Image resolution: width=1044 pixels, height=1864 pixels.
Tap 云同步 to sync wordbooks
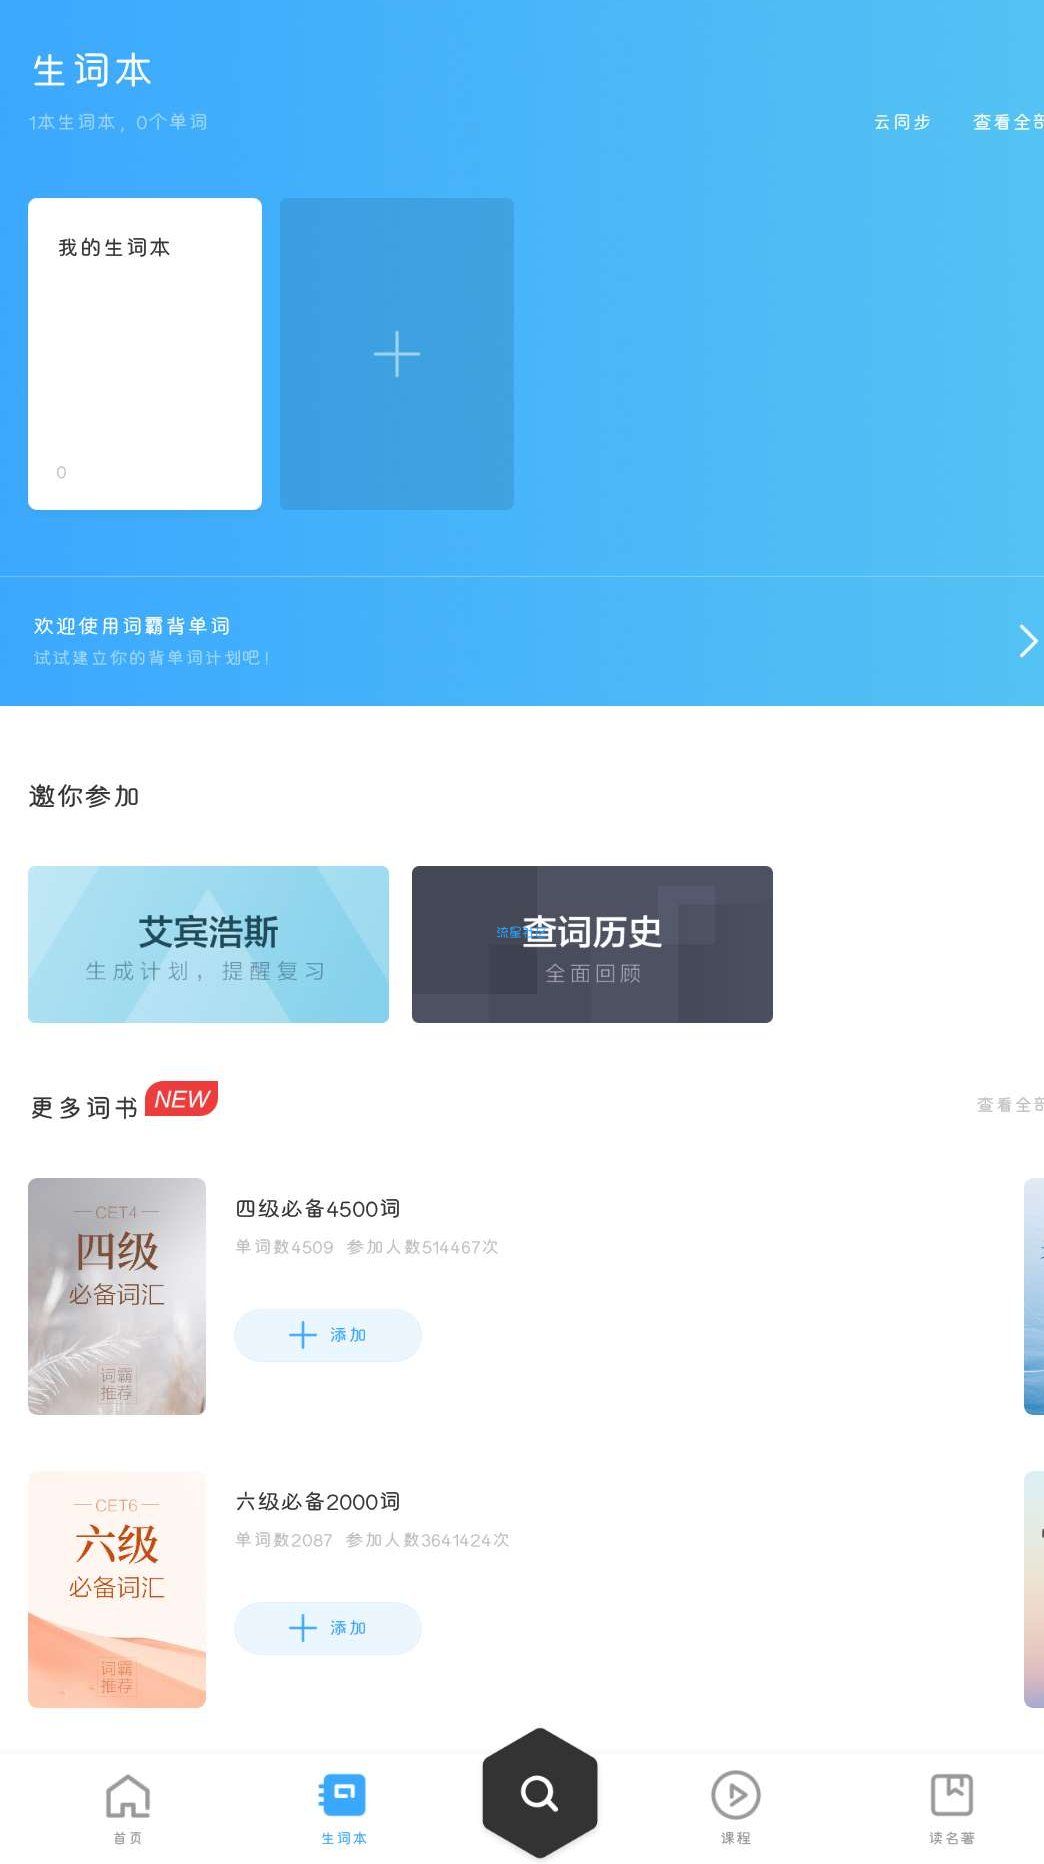[902, 122]
